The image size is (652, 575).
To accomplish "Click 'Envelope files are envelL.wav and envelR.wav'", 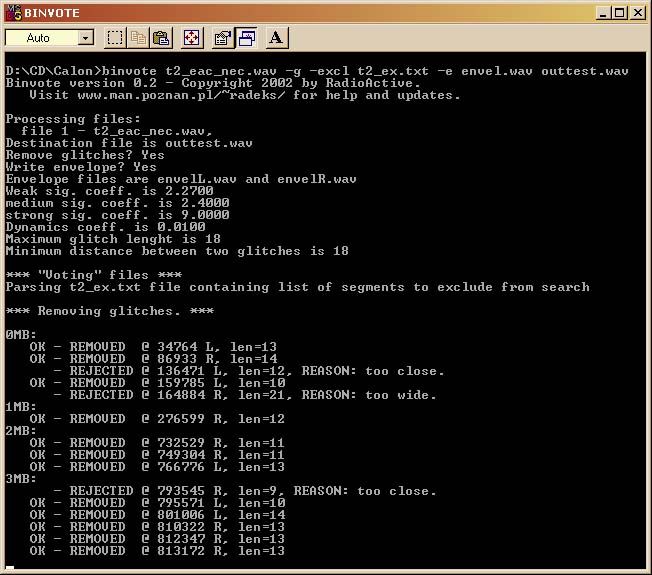I will tap(181, 179).
